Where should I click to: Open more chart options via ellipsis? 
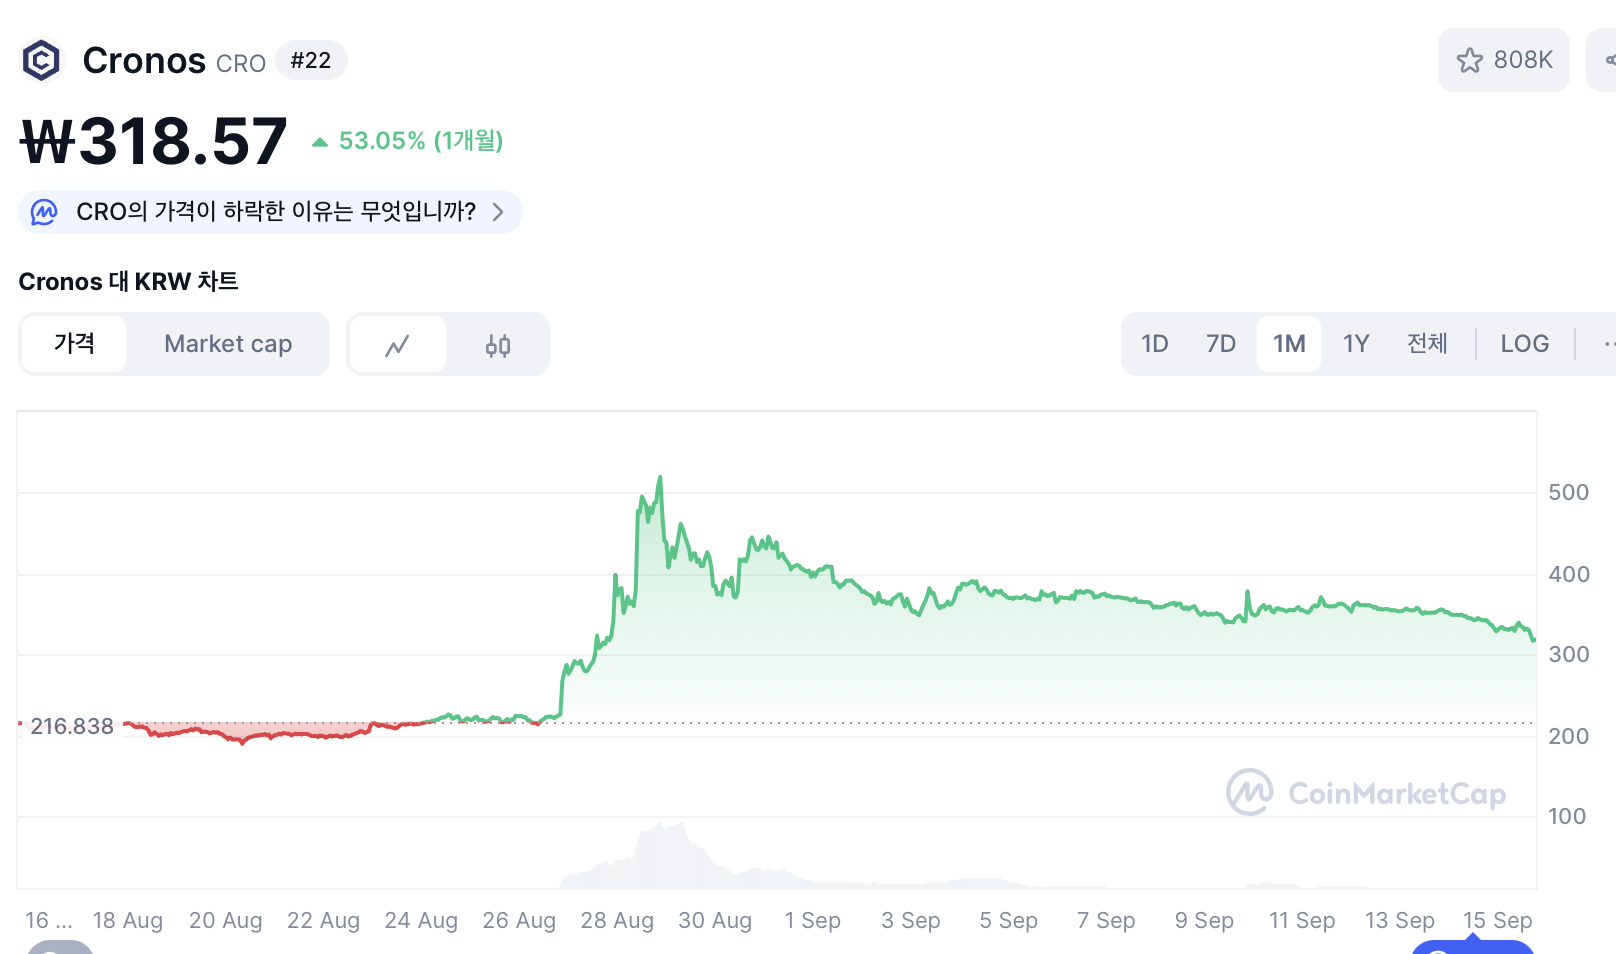pos(1608,344)
